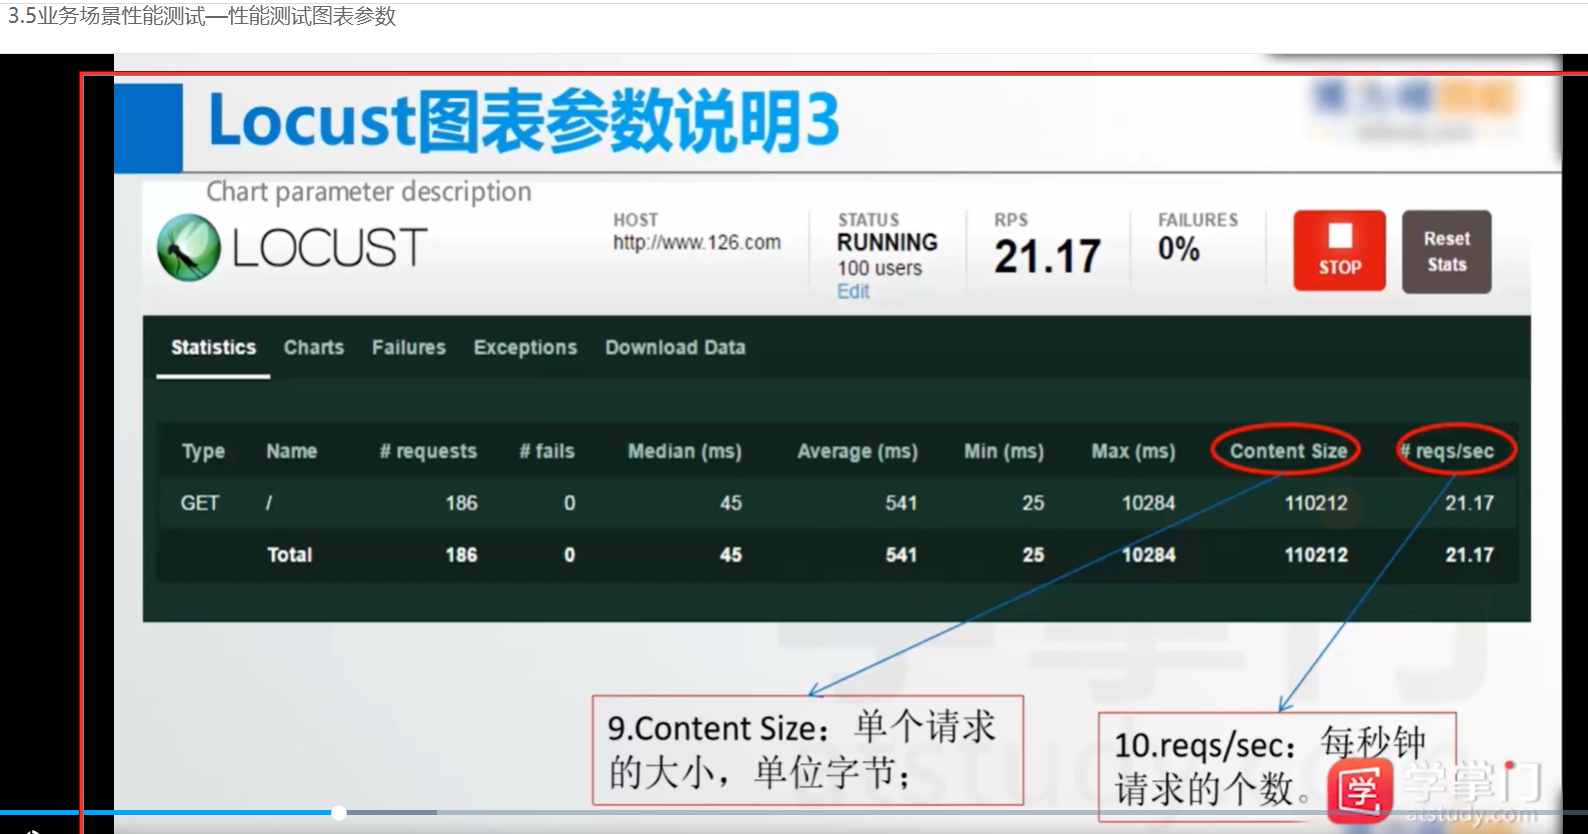Click the Reset Stats button
This screenshot has height=834, width=1588.
point(1446,251)
